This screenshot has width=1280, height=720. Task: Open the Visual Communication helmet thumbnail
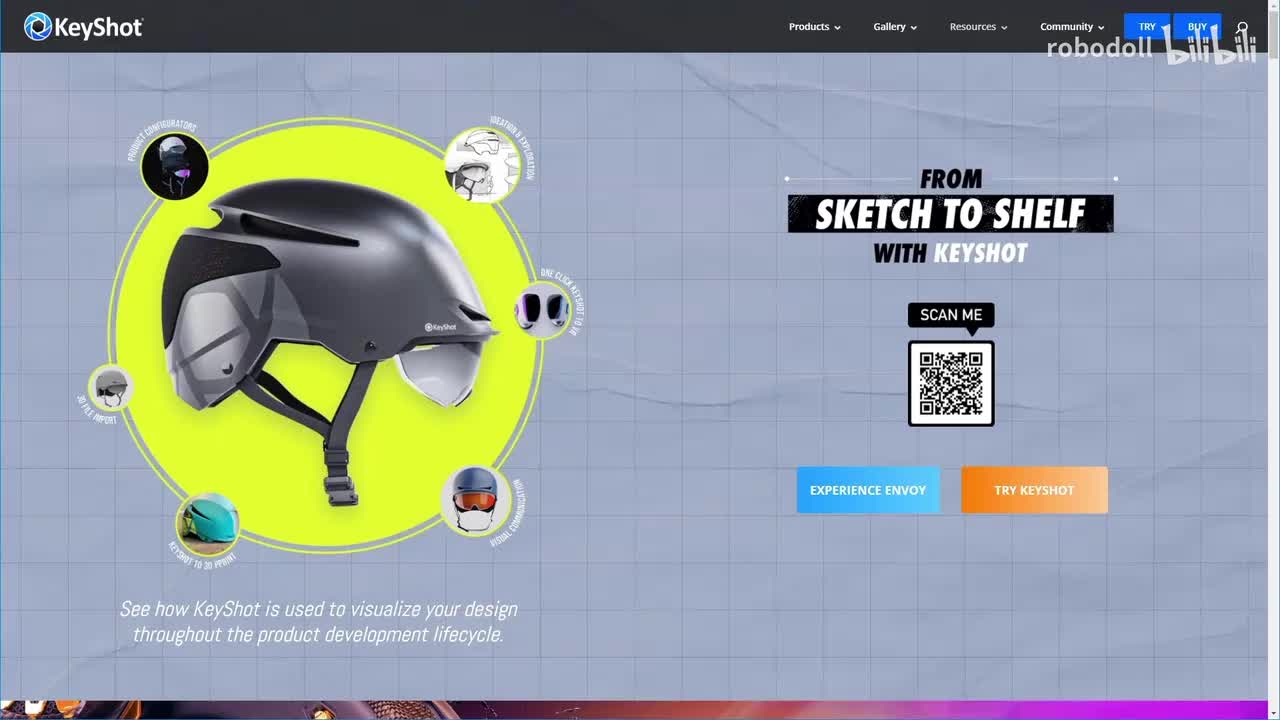[475, 499]
